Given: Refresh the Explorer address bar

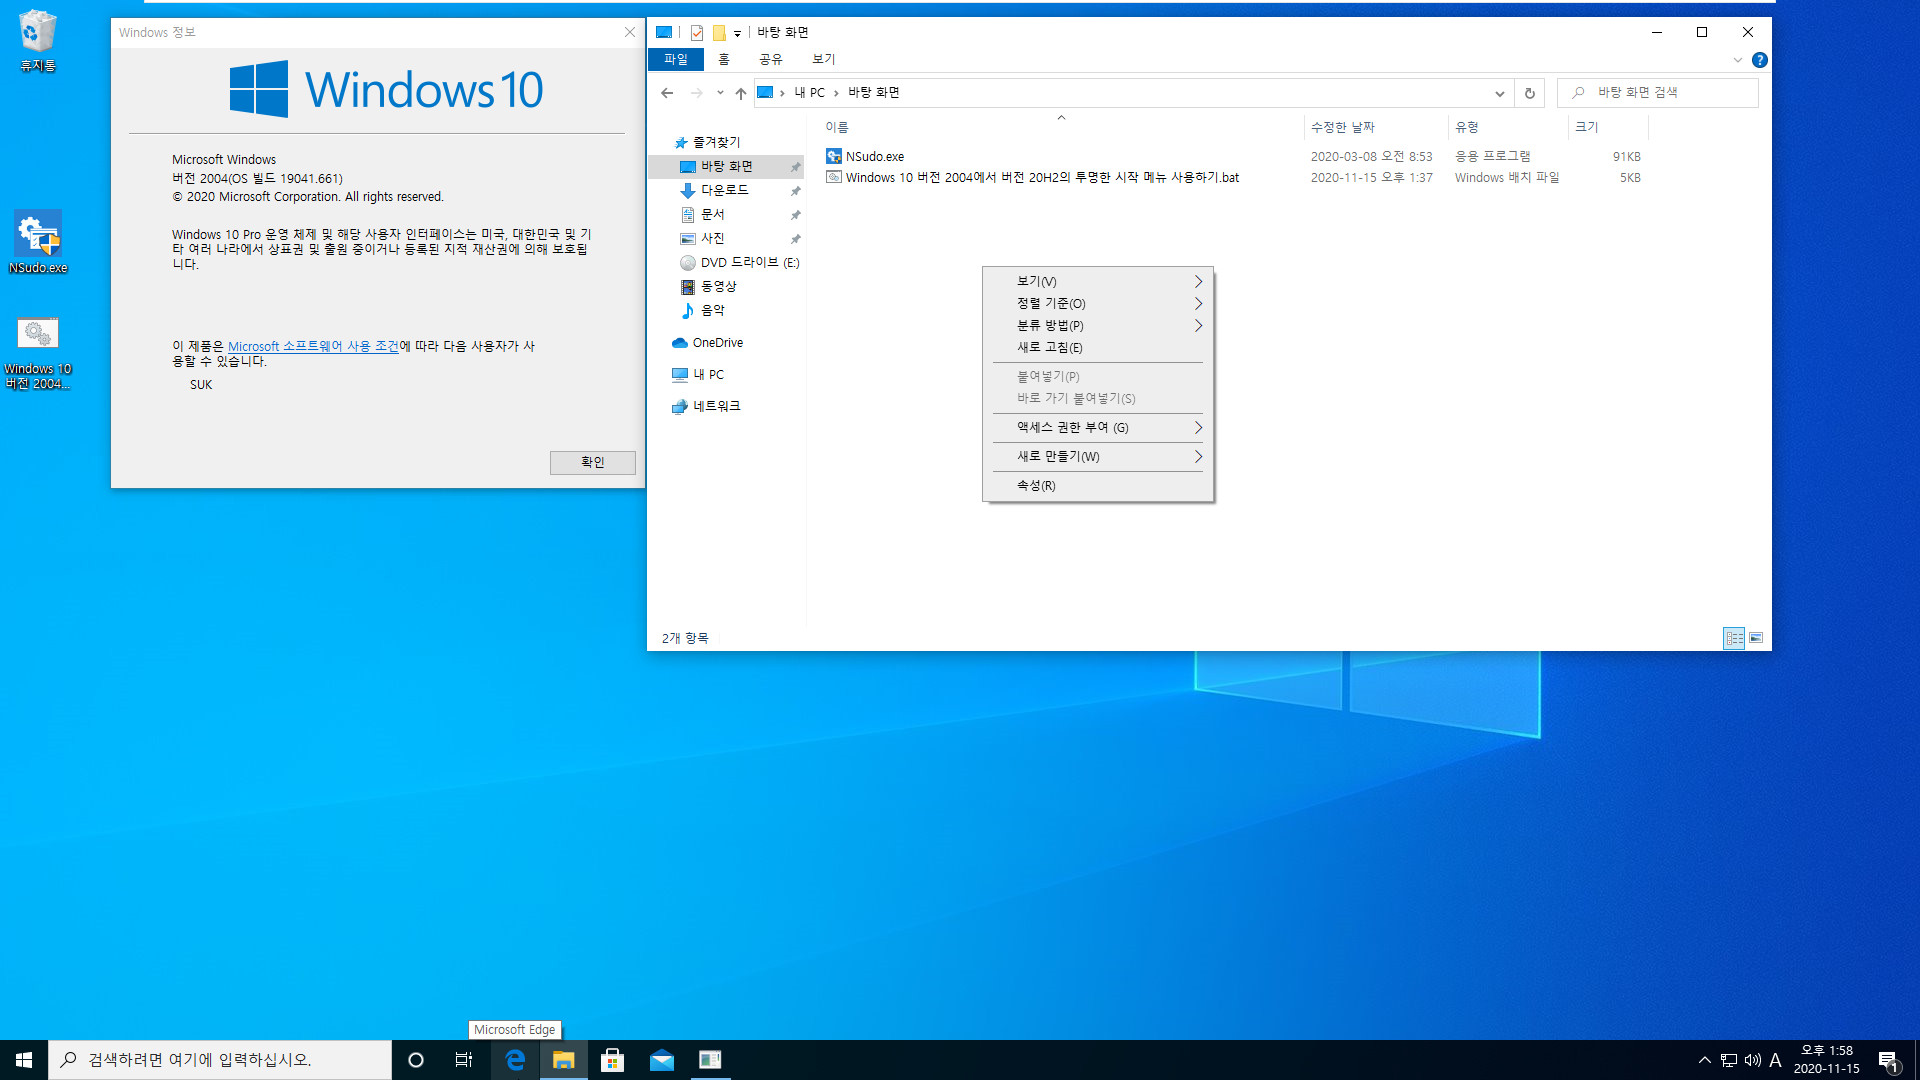Looking at the screenshot, I should 1529,93.
